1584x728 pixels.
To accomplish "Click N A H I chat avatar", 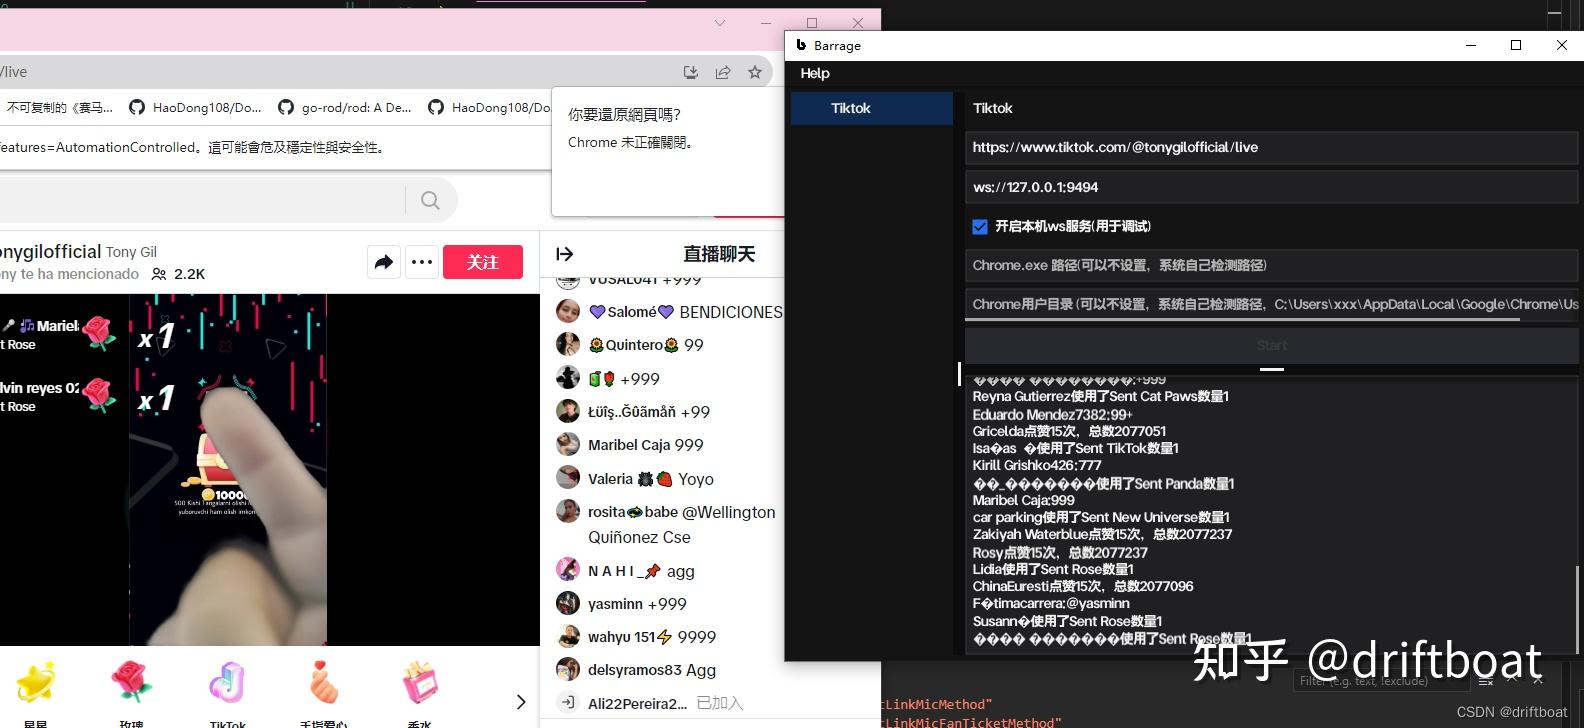I will (568, 570).
